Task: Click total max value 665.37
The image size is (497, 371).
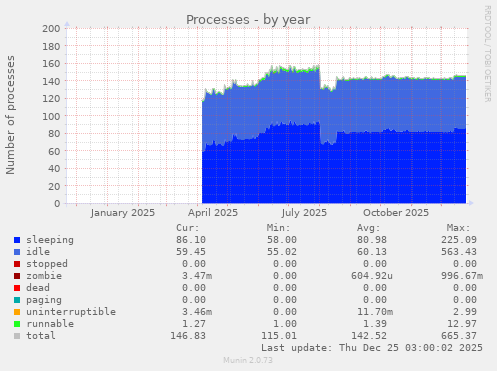Action: 459,336
